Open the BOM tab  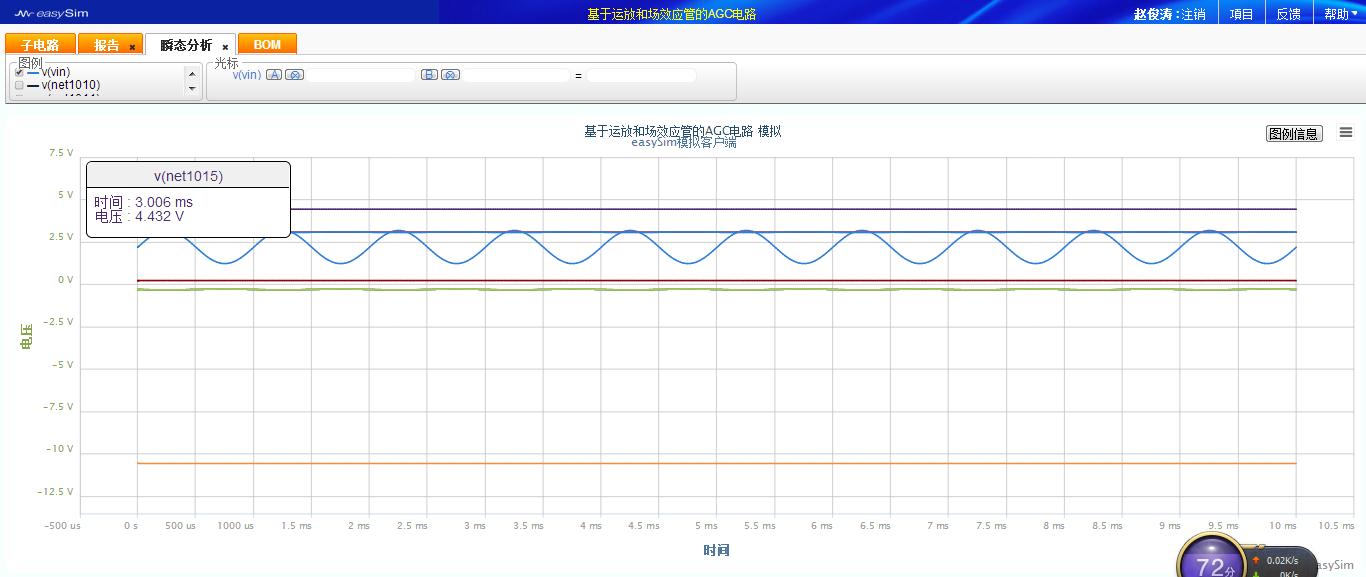point(267,45)
